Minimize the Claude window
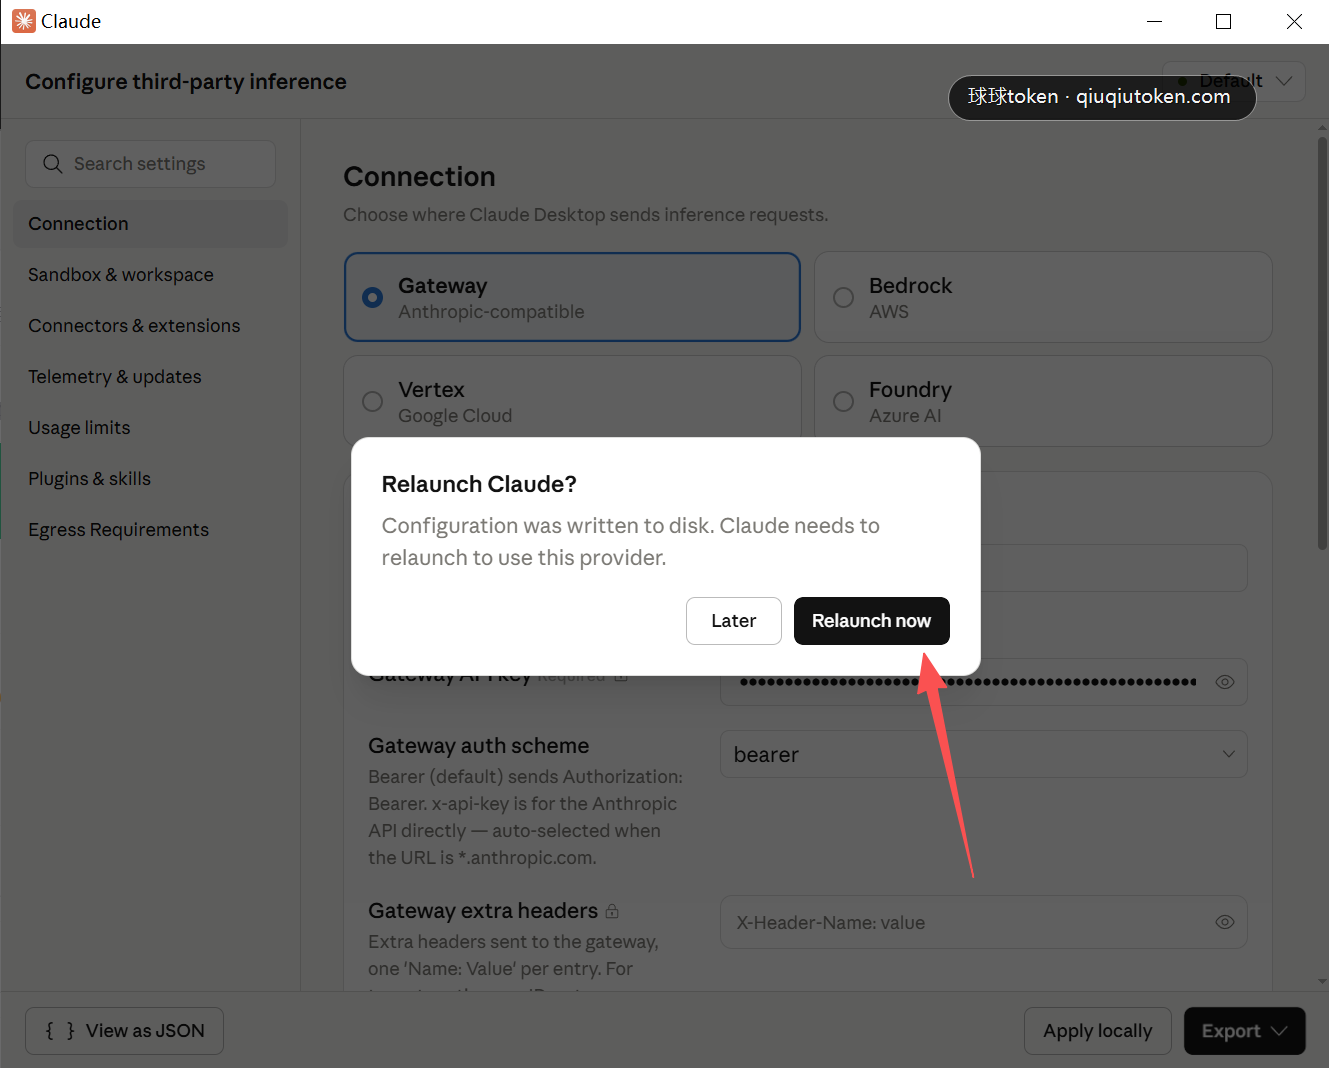 [x=1154, y=21]
